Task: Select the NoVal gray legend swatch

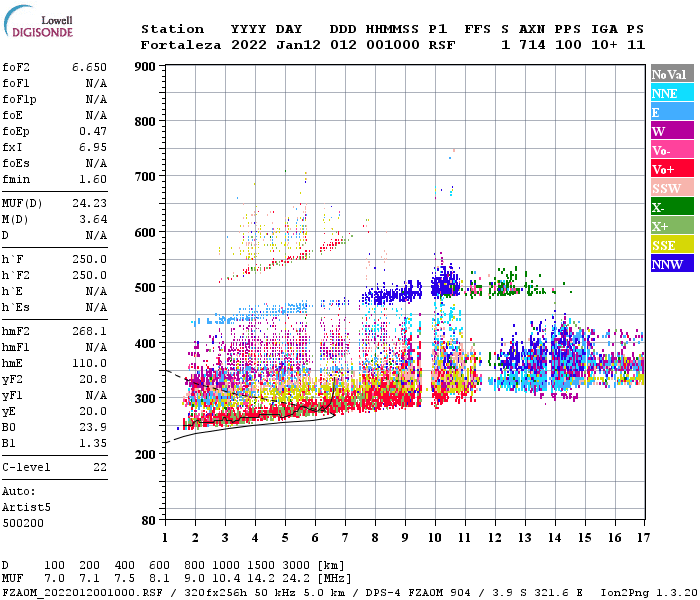Action: pyautogui.click(x=672, y=74)
